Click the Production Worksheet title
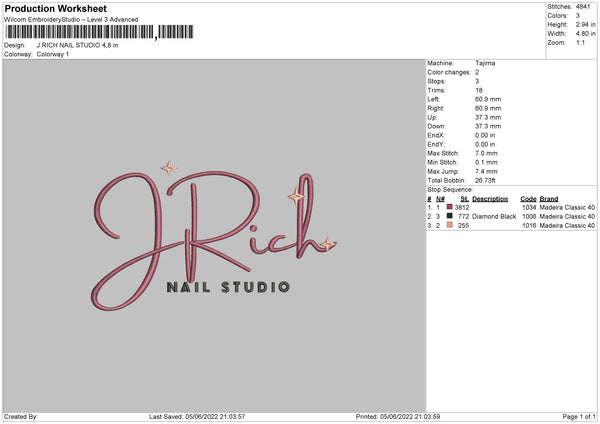 pos(55,8)
